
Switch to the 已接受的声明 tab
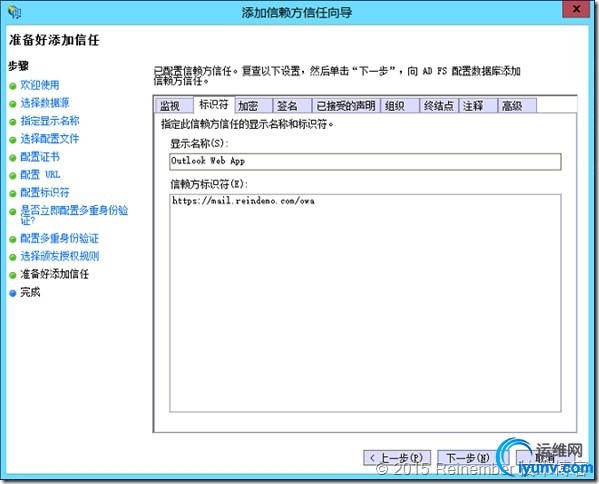346,106
